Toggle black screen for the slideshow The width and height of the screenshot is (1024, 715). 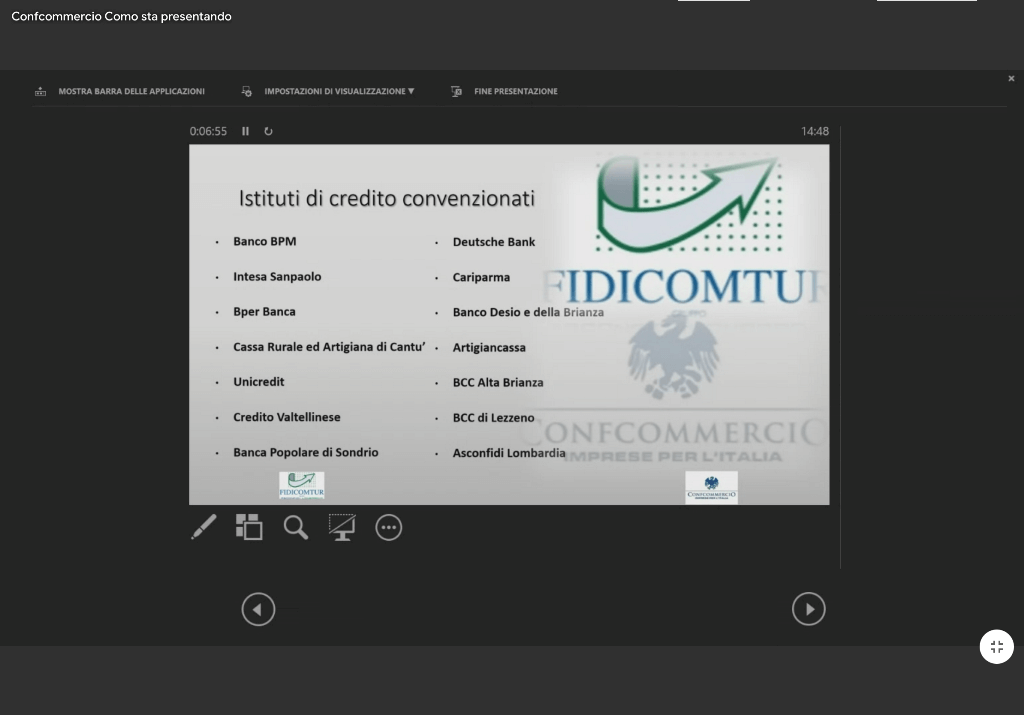tap(342, 527)
